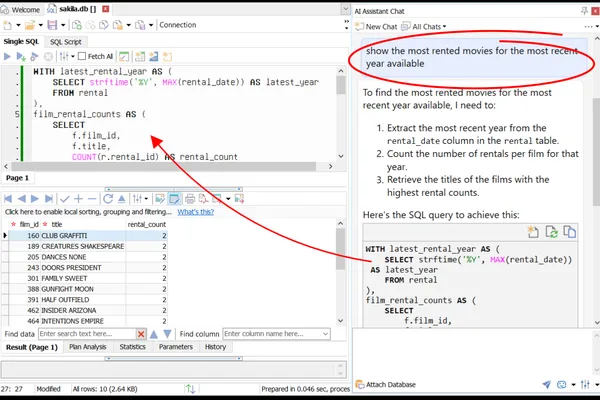The image size is (600, 400).
Task: Open the History tab
Action: point(215,347)
